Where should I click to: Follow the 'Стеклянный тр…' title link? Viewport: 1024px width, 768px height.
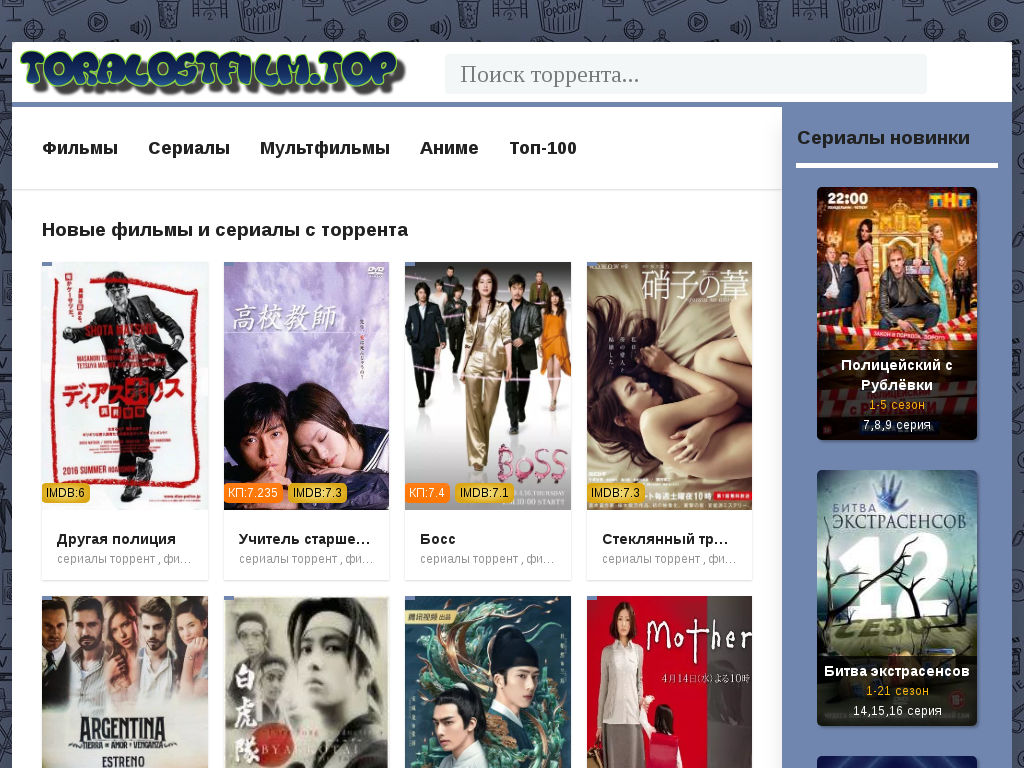point(665,539)
